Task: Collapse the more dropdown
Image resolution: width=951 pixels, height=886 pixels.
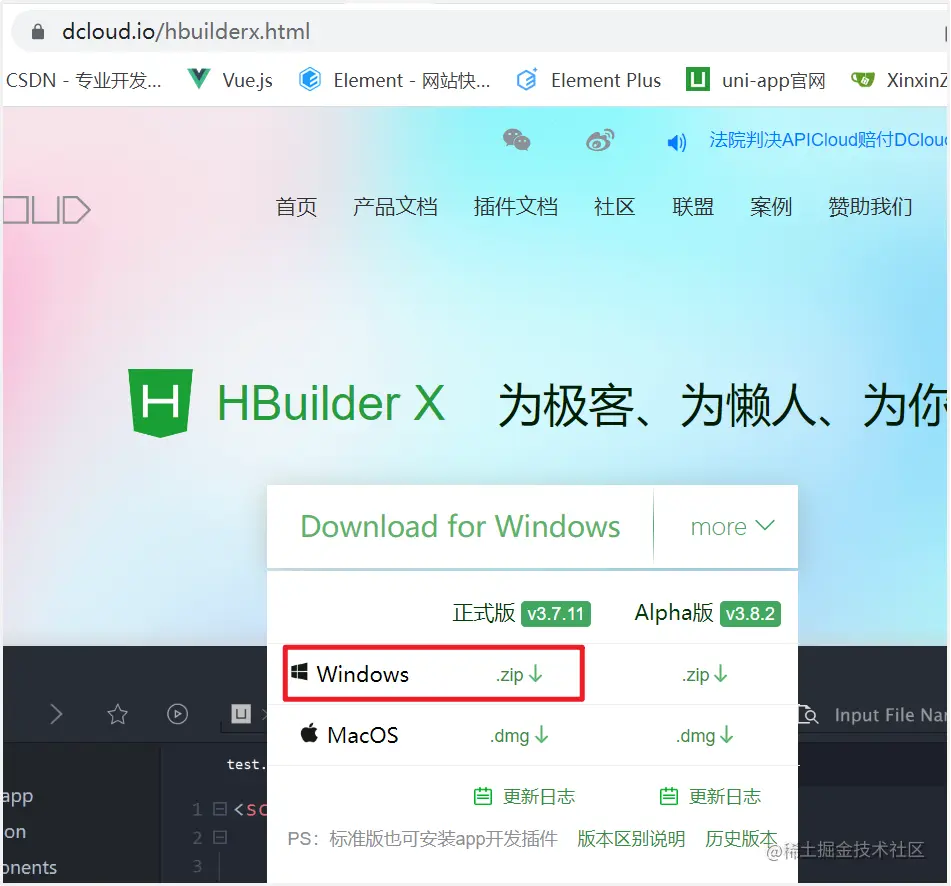Action: tap(732, 526)
